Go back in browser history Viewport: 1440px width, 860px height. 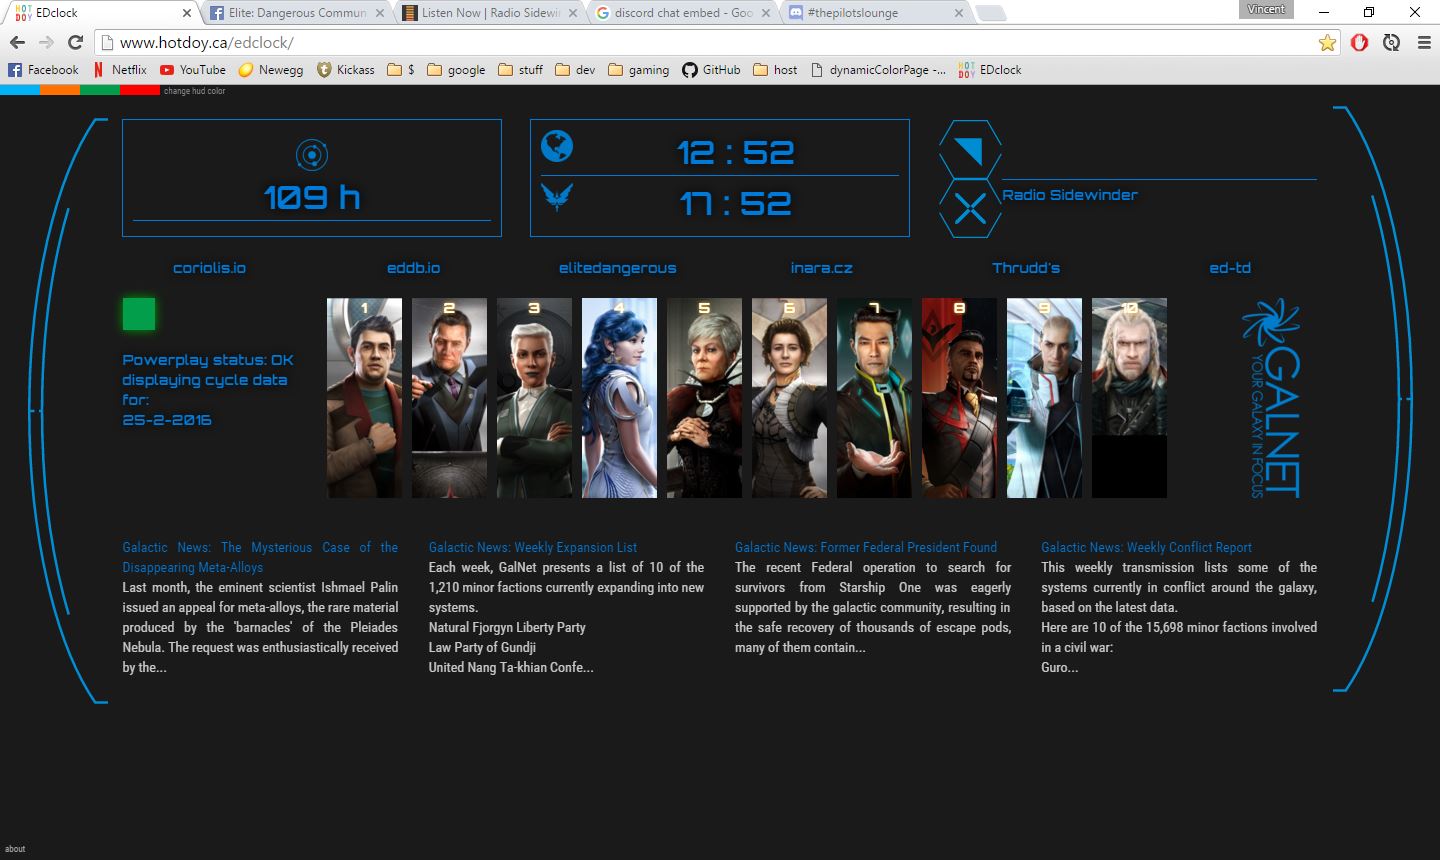(x=17, y=42)
